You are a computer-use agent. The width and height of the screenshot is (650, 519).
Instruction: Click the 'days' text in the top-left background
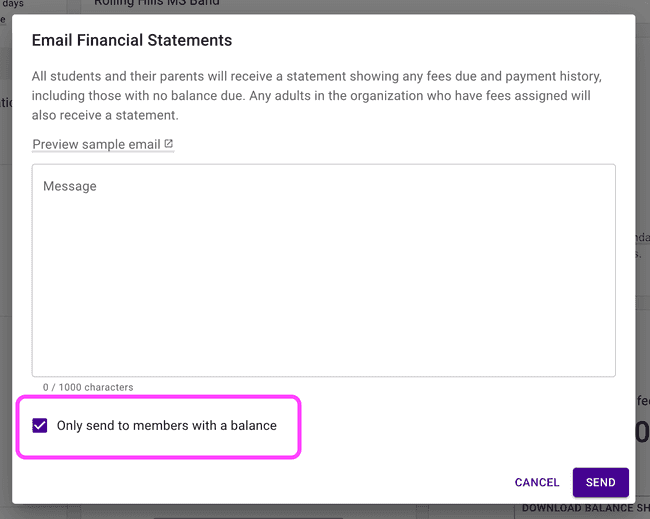coord(13,4)
